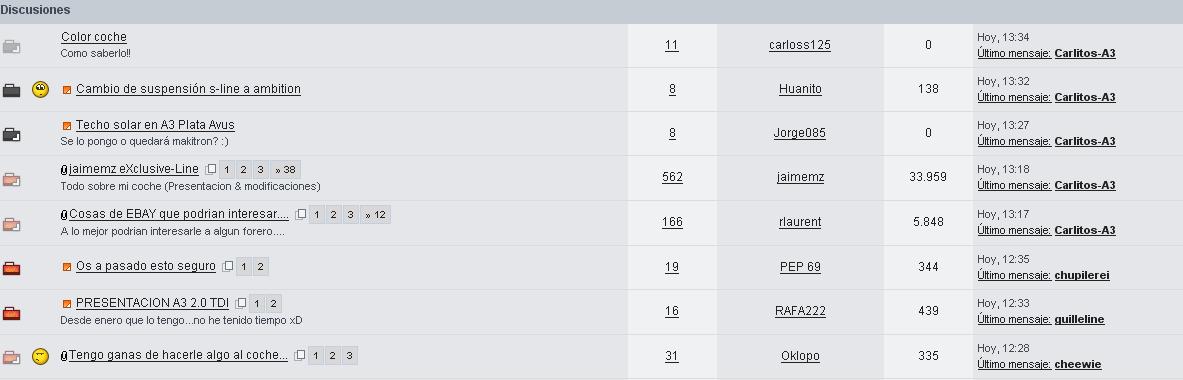
Task: Open user profile rlaurent
Action: point(800,222)
